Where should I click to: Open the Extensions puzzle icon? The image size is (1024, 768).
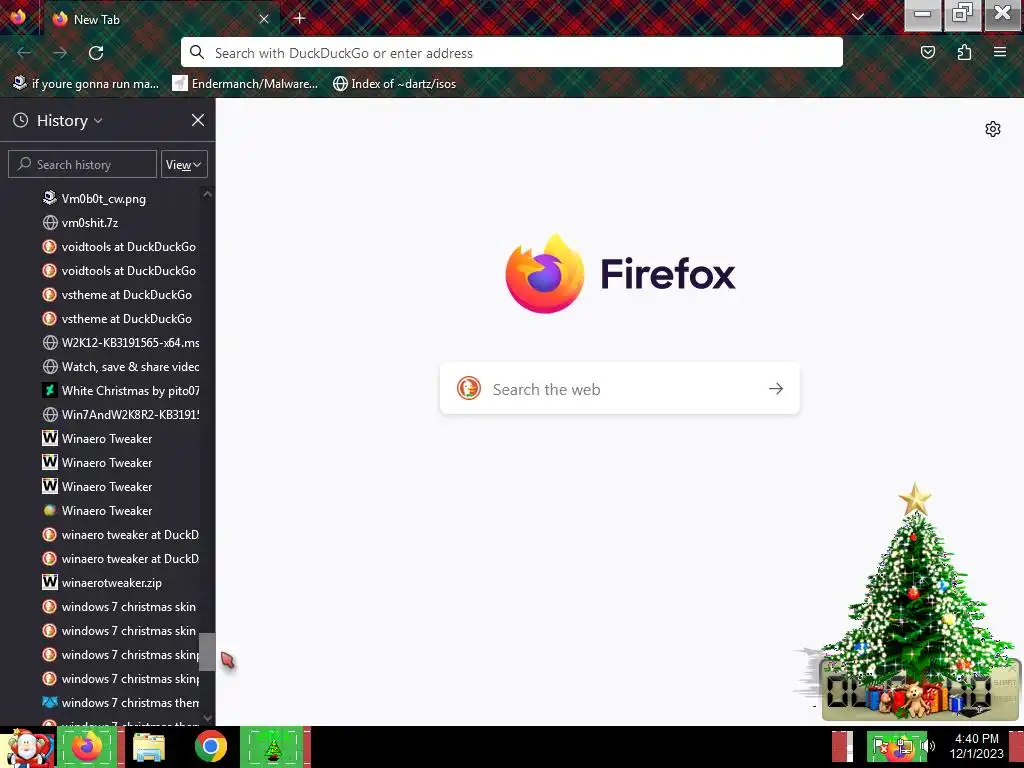964,52
